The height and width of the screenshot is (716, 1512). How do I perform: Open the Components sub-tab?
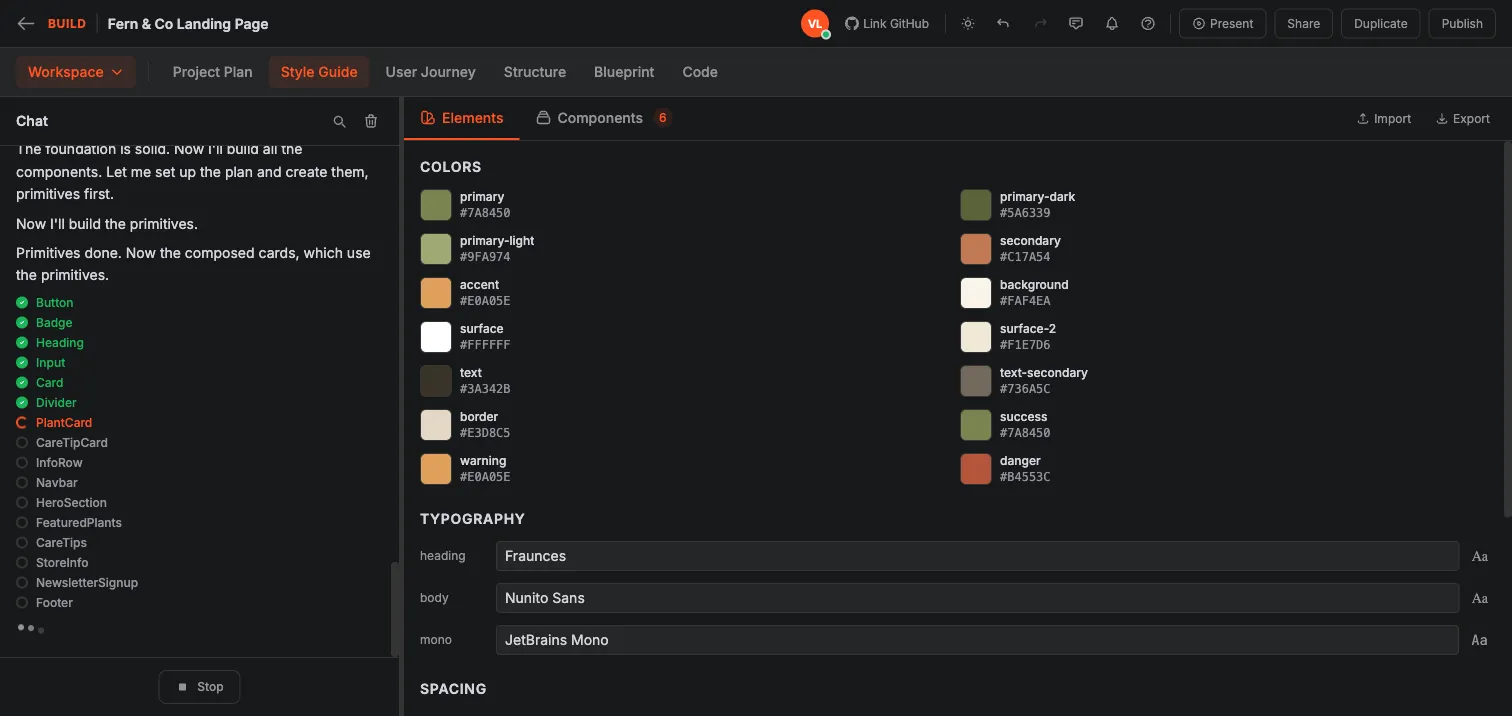[x=603, y=118]
